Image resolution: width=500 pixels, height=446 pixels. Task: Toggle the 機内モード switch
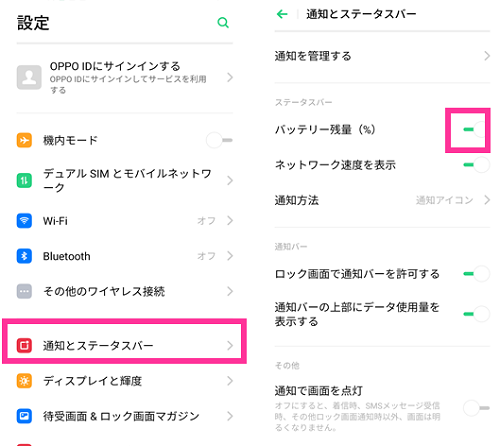(x=219, y=140)
